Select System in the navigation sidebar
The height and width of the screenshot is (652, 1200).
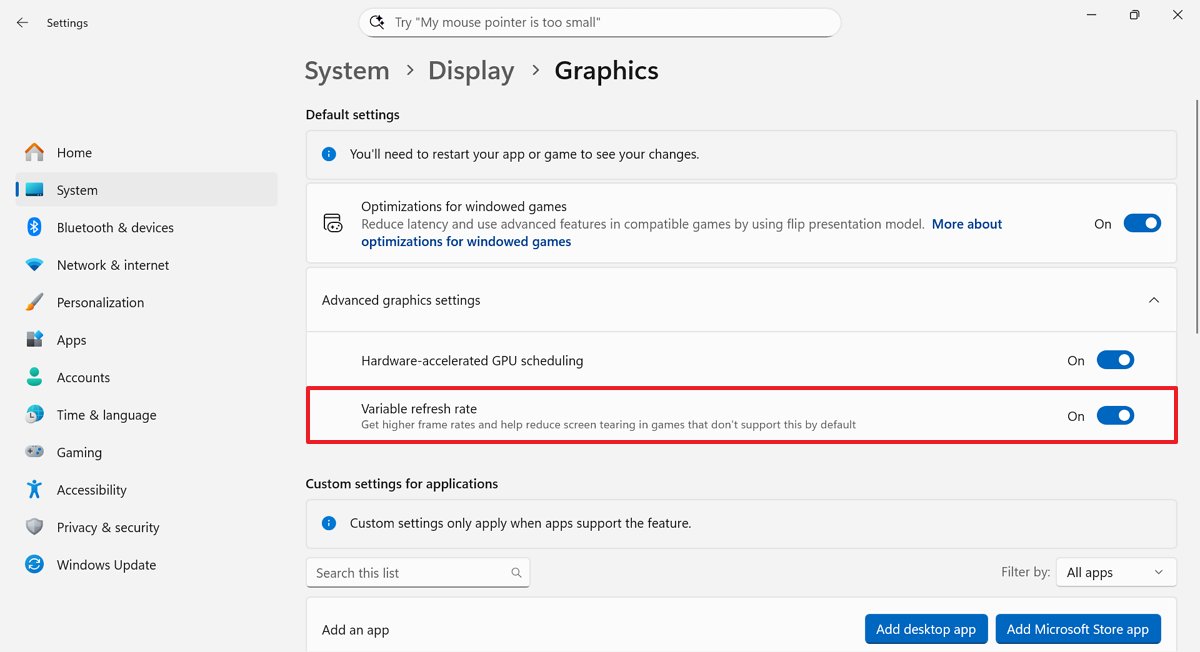[x=75, y=189]
